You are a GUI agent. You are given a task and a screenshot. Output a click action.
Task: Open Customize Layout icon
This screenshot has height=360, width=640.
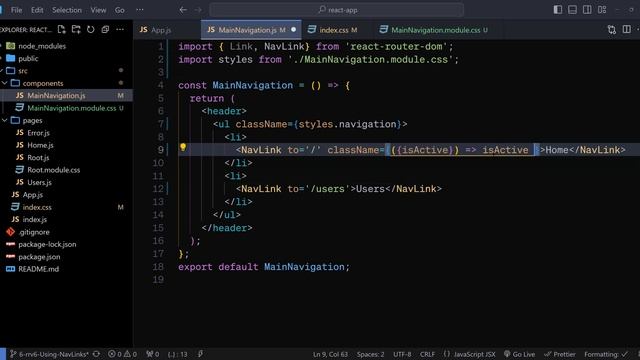602,9
